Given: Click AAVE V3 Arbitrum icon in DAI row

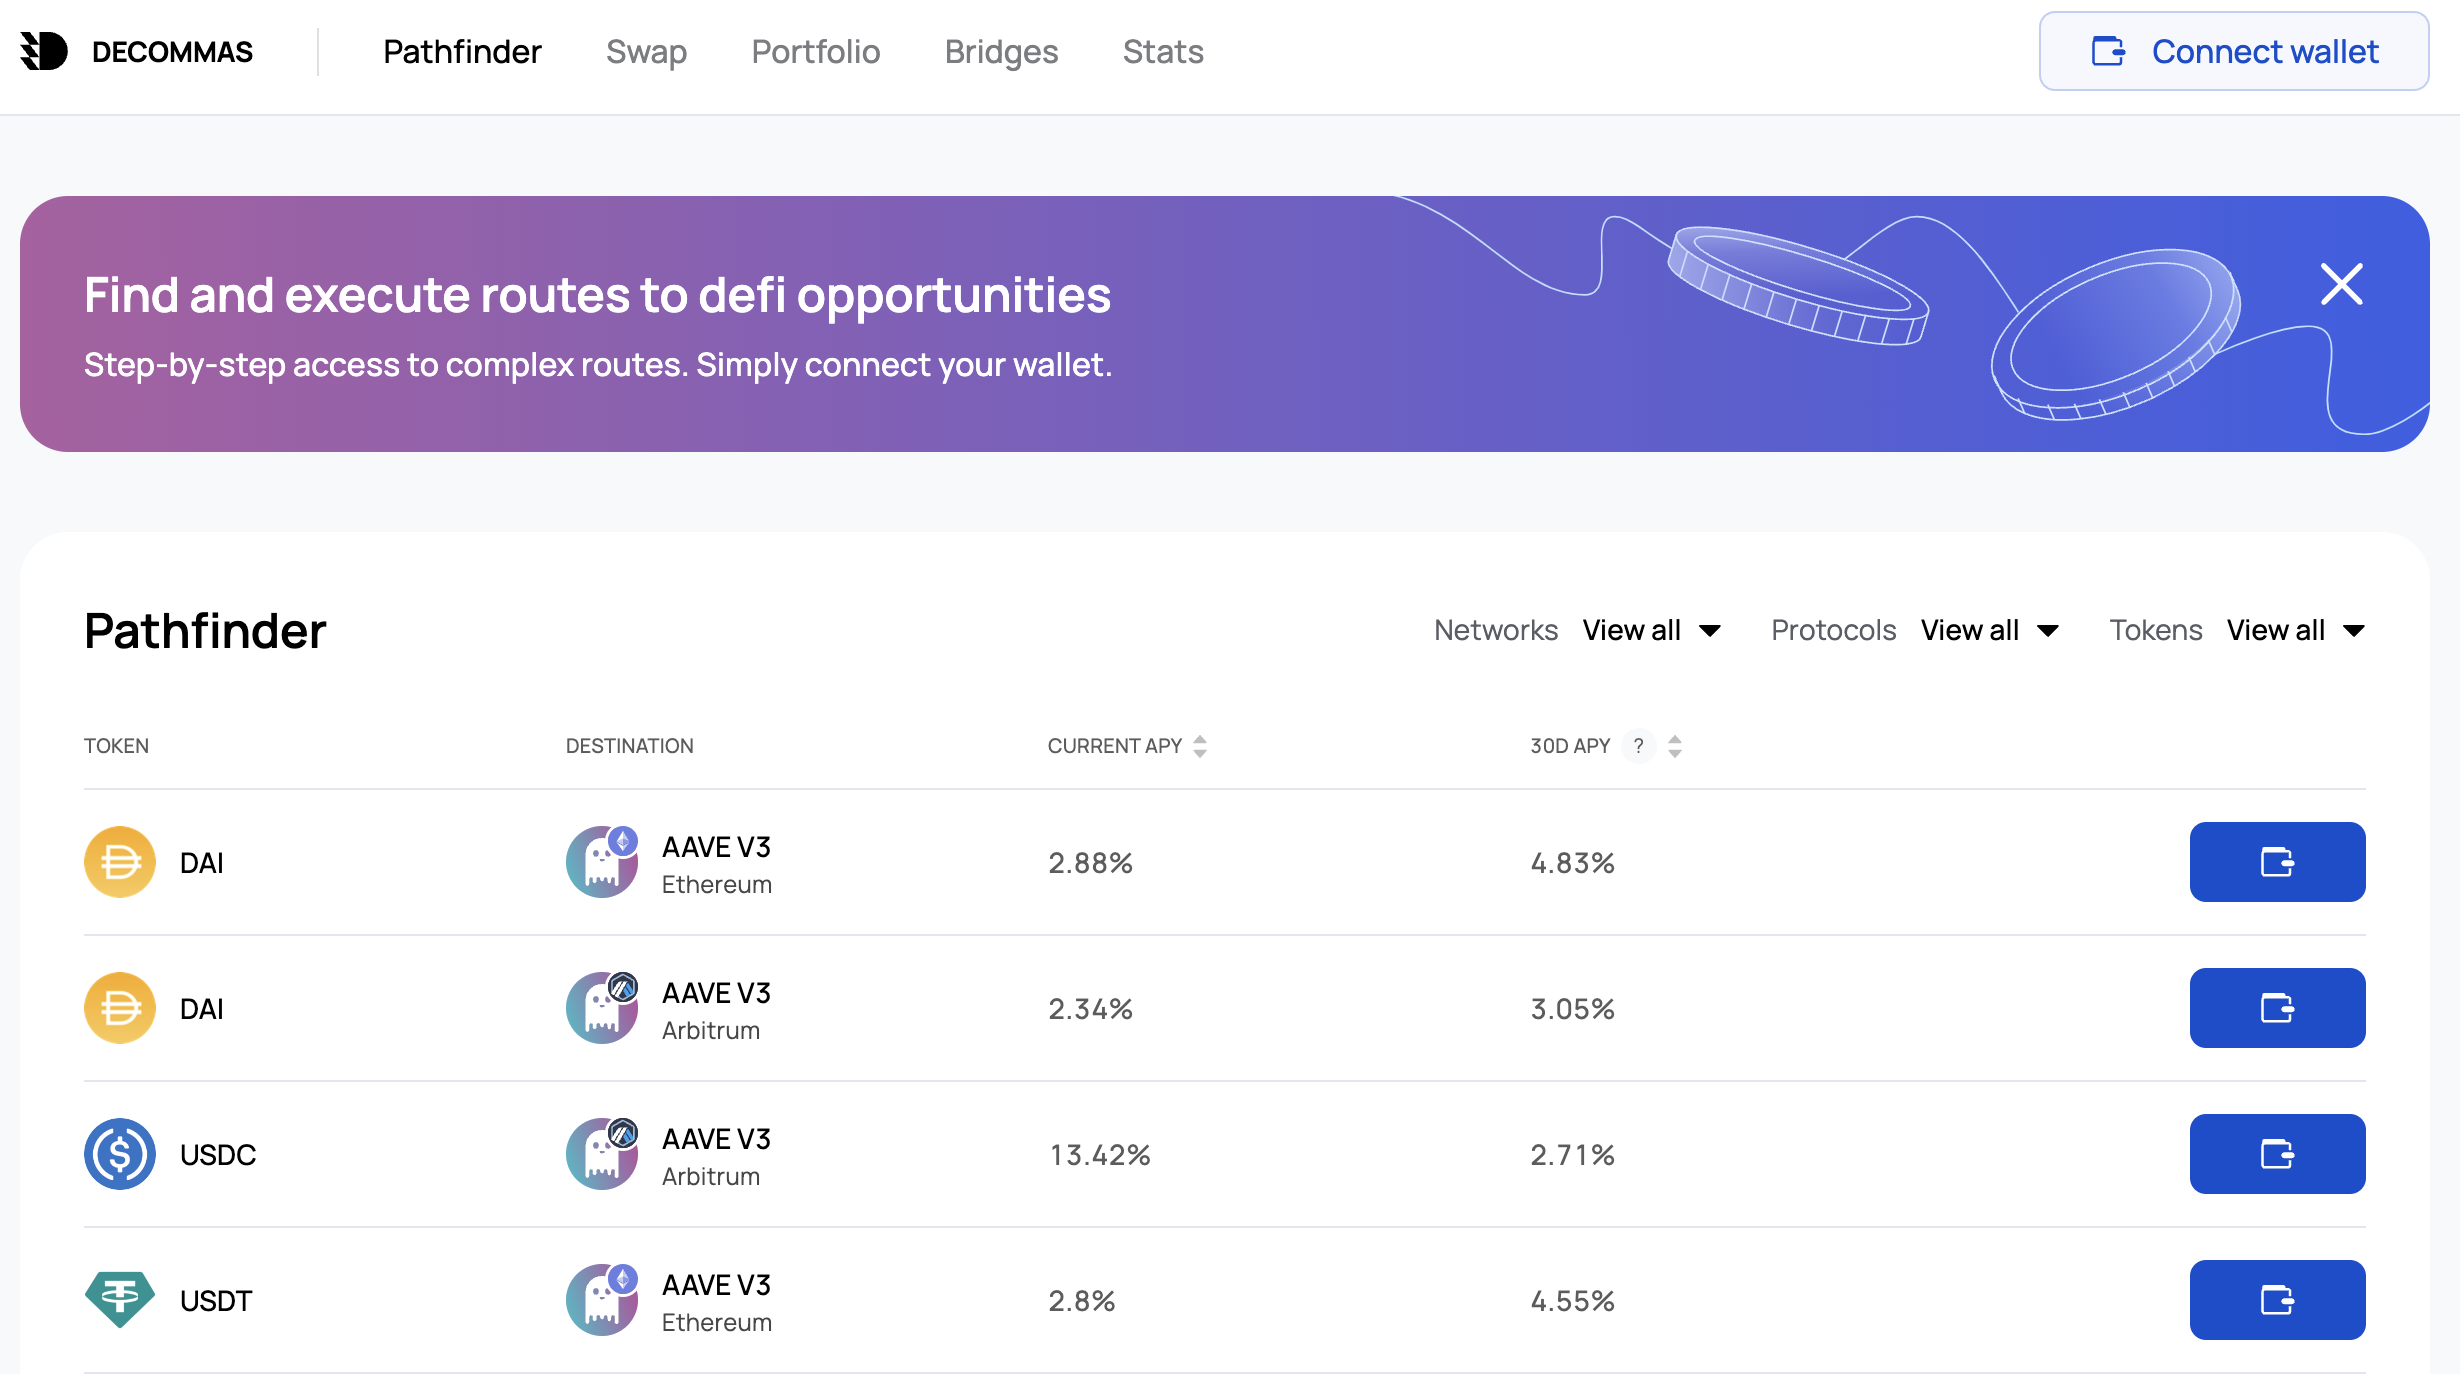Looking at the screenshot, I should (602, 1008).
